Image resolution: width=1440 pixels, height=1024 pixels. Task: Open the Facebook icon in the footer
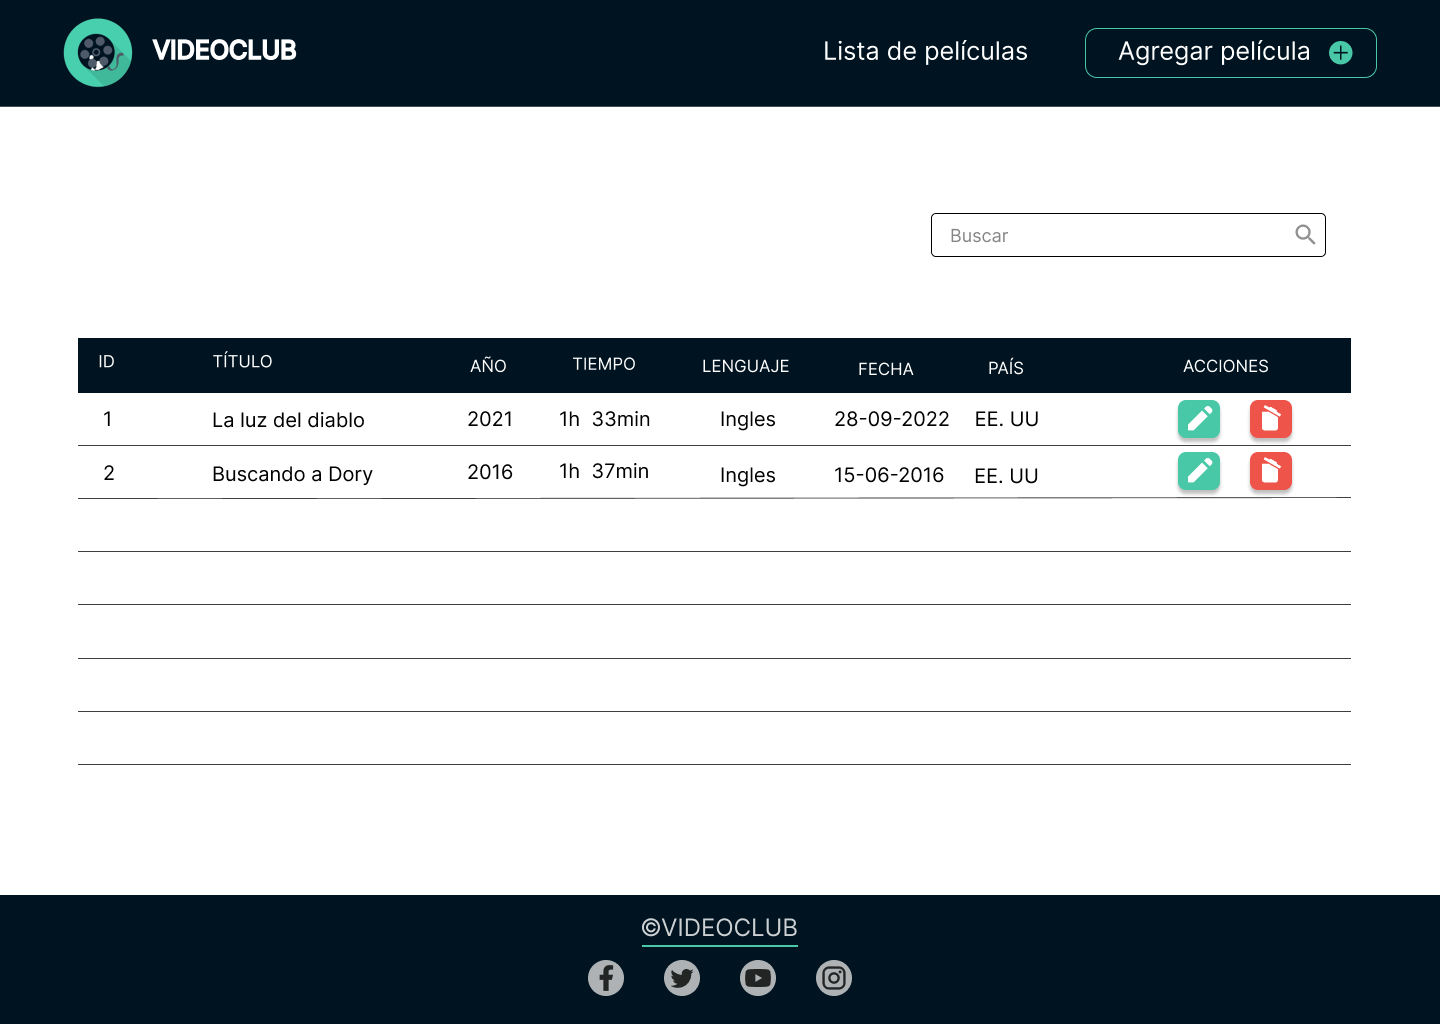pos(606,978)
